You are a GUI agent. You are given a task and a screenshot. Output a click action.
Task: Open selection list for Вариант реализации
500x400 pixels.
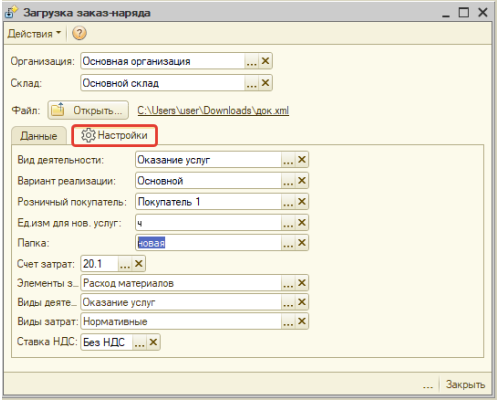point(288,181)
